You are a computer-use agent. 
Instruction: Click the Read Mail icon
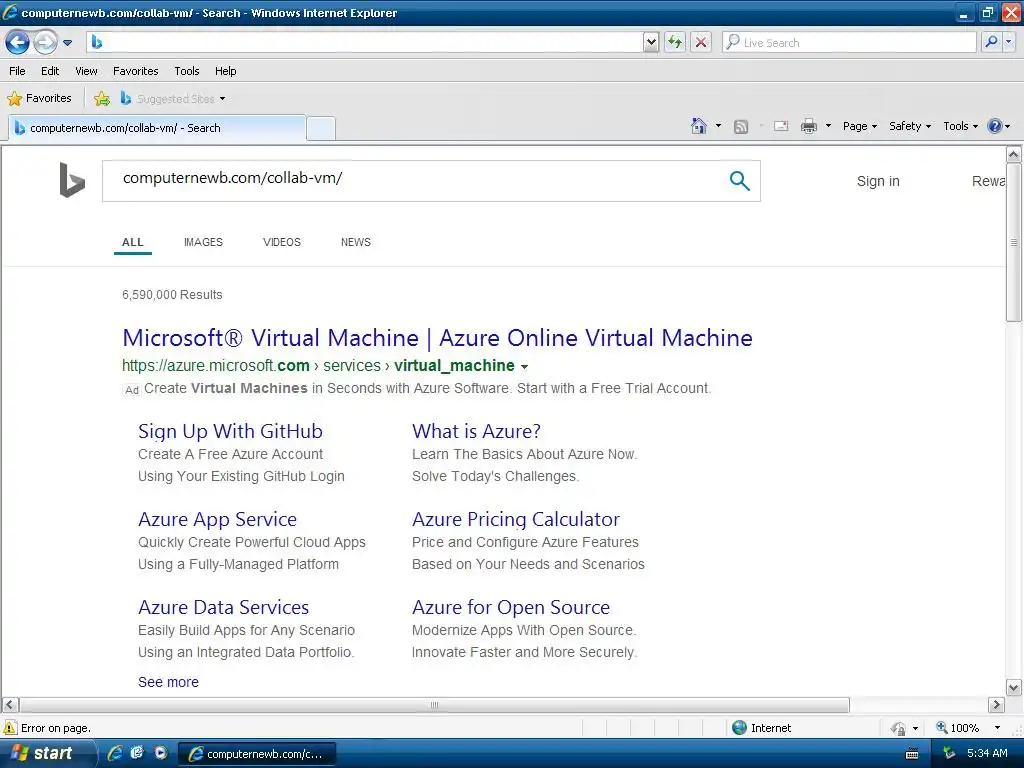click(x=781, y=126)
